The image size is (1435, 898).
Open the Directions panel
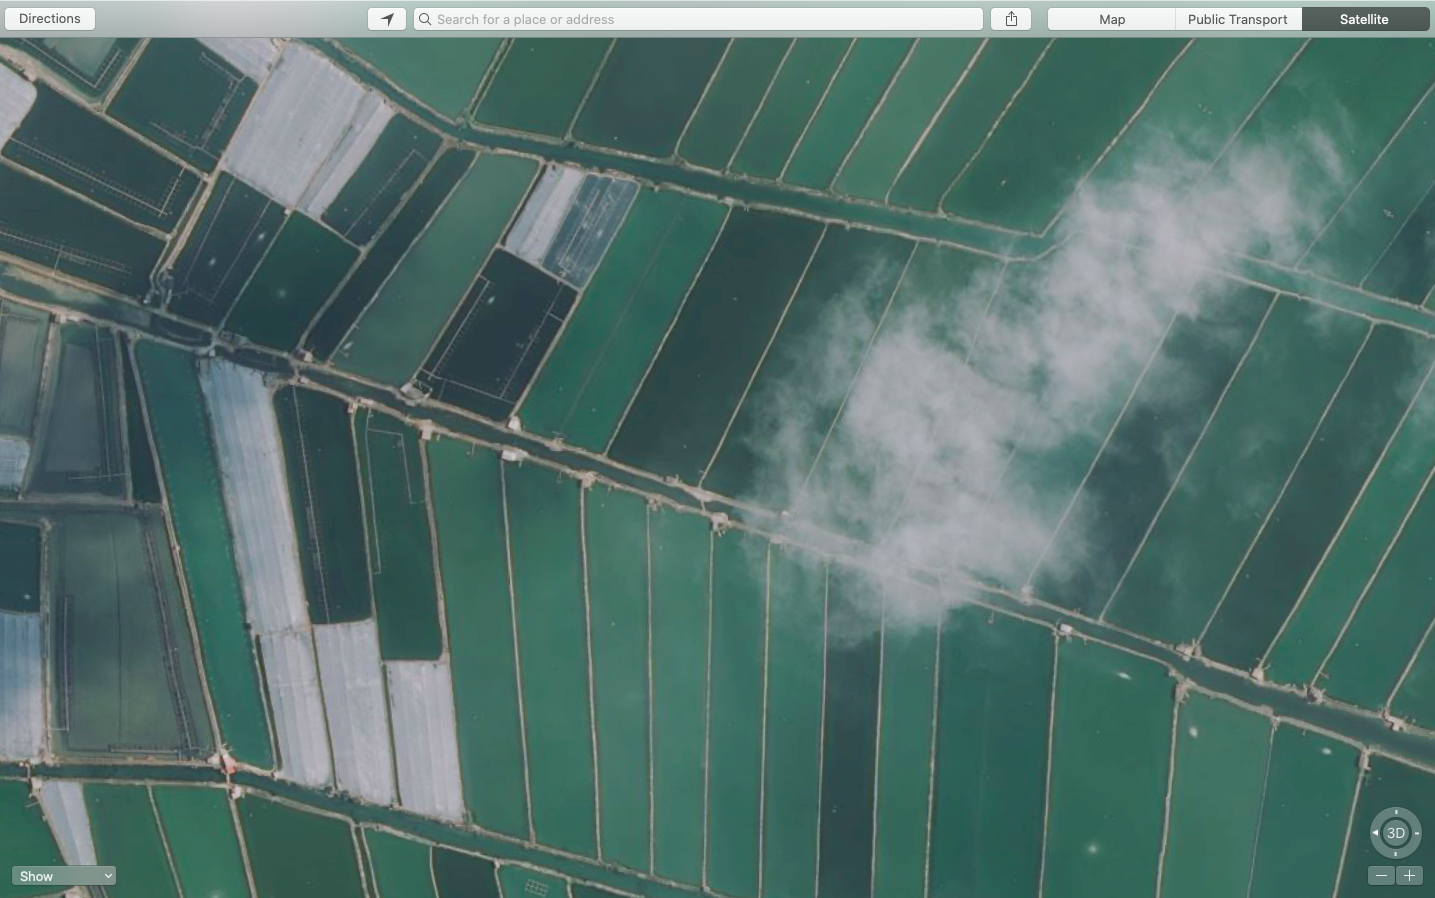pyautogui.click(x=50, y=19)
